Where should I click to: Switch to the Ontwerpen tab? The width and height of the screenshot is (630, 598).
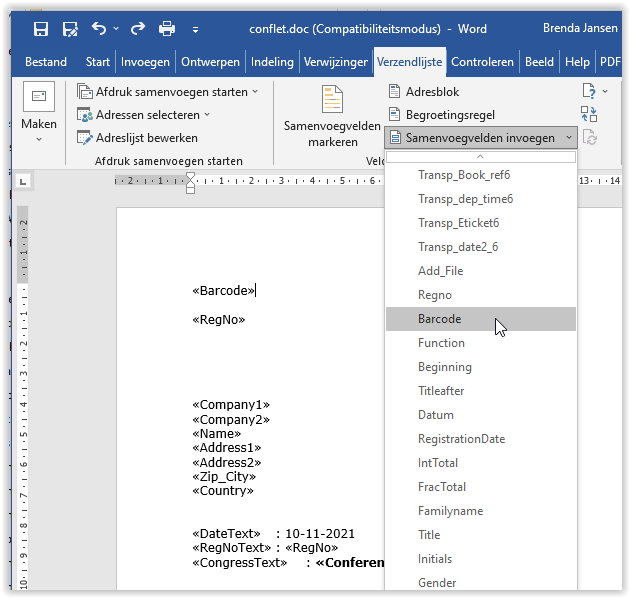(210, 62)
